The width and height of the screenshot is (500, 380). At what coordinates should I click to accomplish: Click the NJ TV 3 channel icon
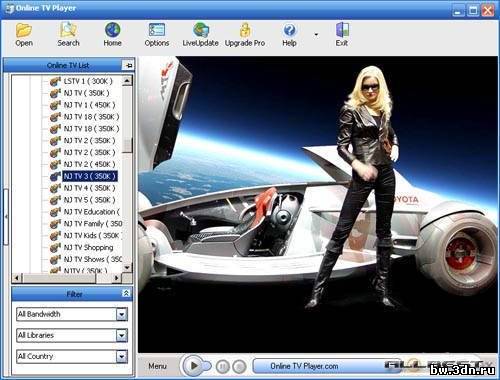tap(55, 176)
